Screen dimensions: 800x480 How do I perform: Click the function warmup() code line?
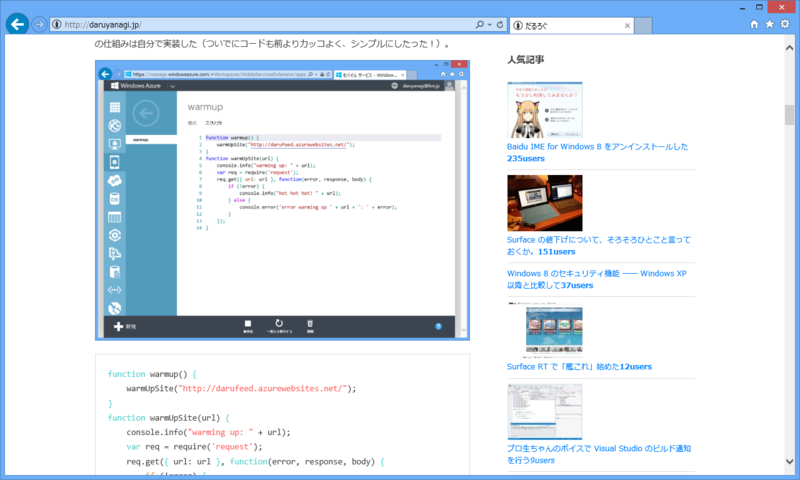[152, 374]
